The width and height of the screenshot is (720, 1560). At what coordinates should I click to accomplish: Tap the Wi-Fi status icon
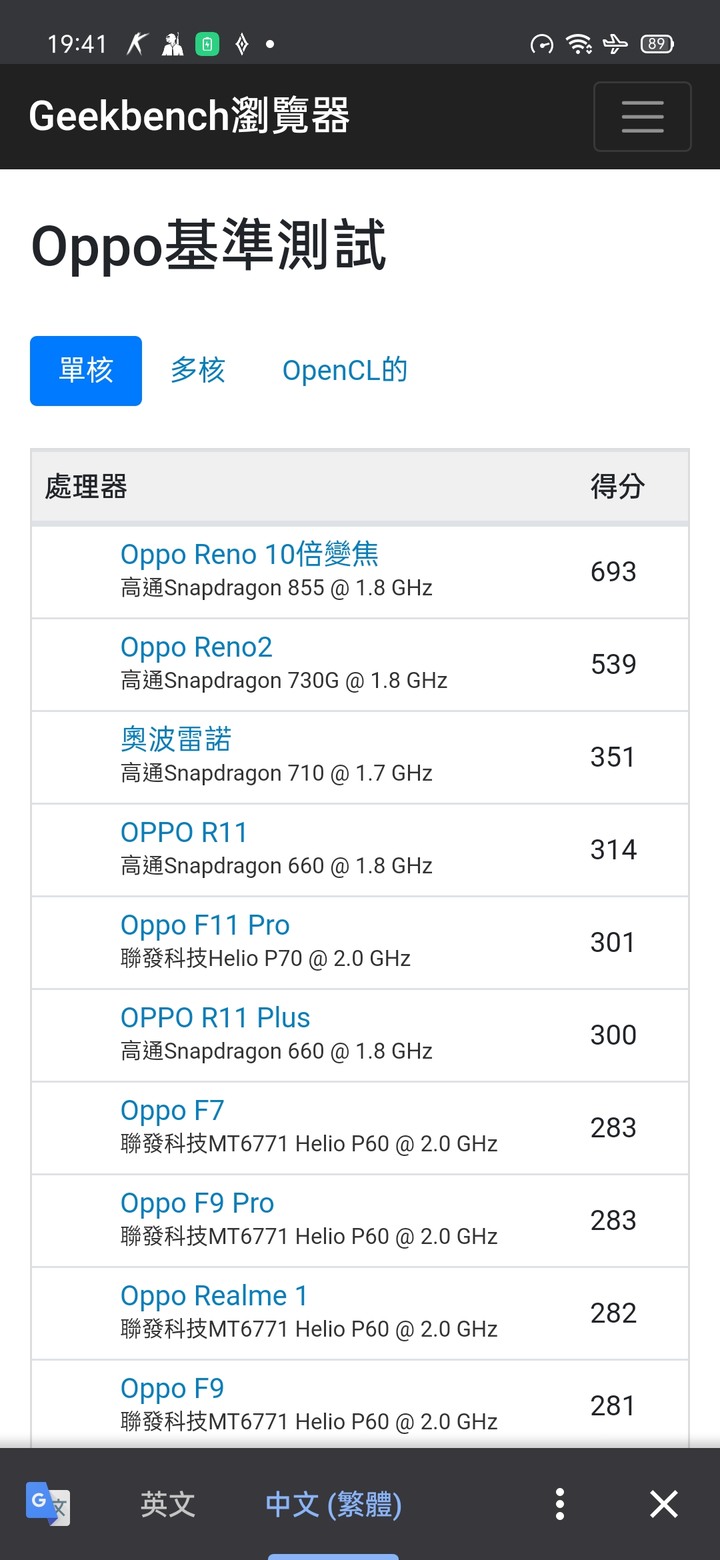pos(578,44)
